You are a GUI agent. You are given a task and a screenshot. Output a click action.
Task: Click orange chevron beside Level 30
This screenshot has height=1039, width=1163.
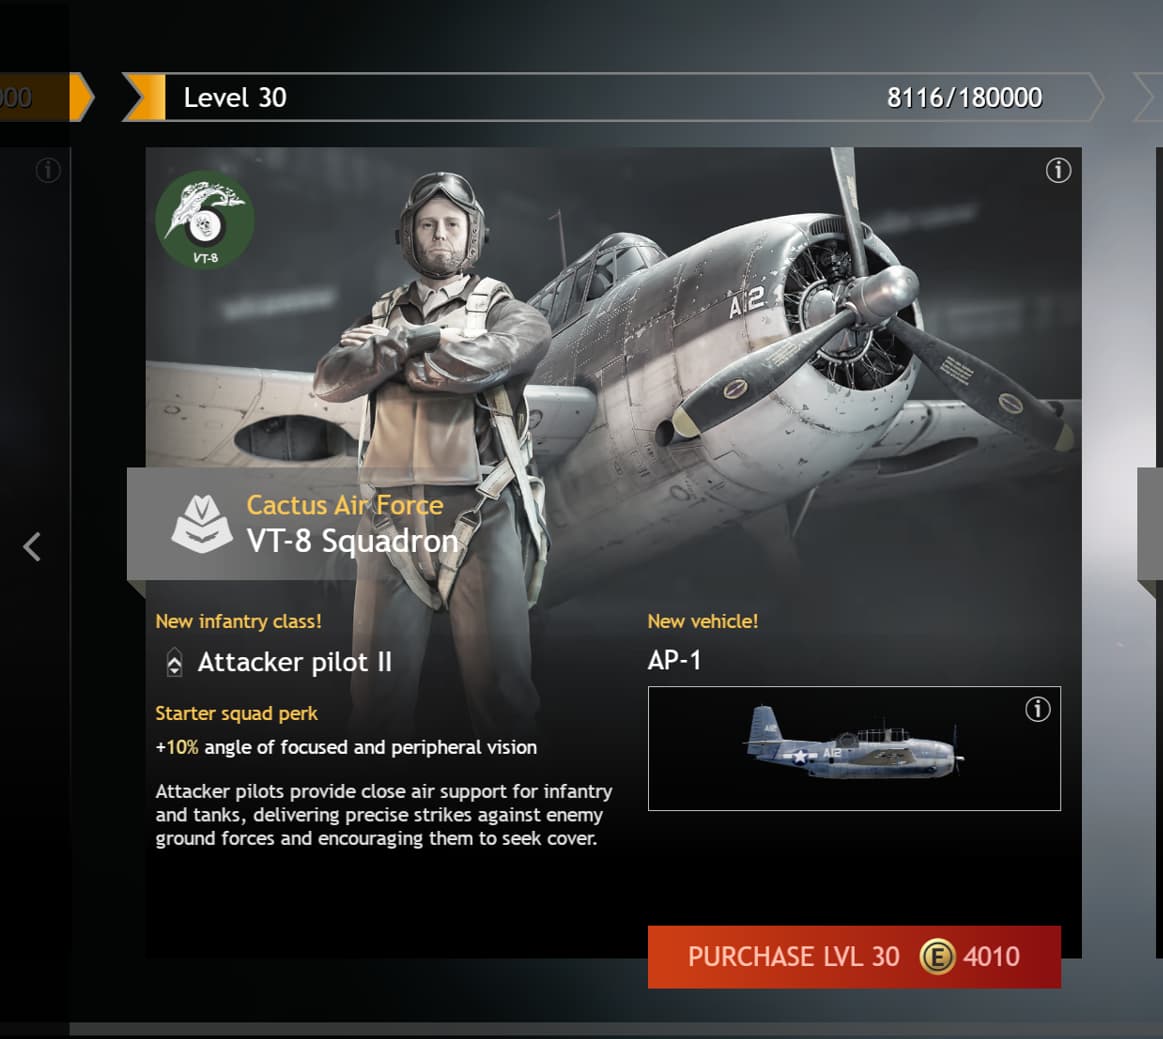click(144, 97)
